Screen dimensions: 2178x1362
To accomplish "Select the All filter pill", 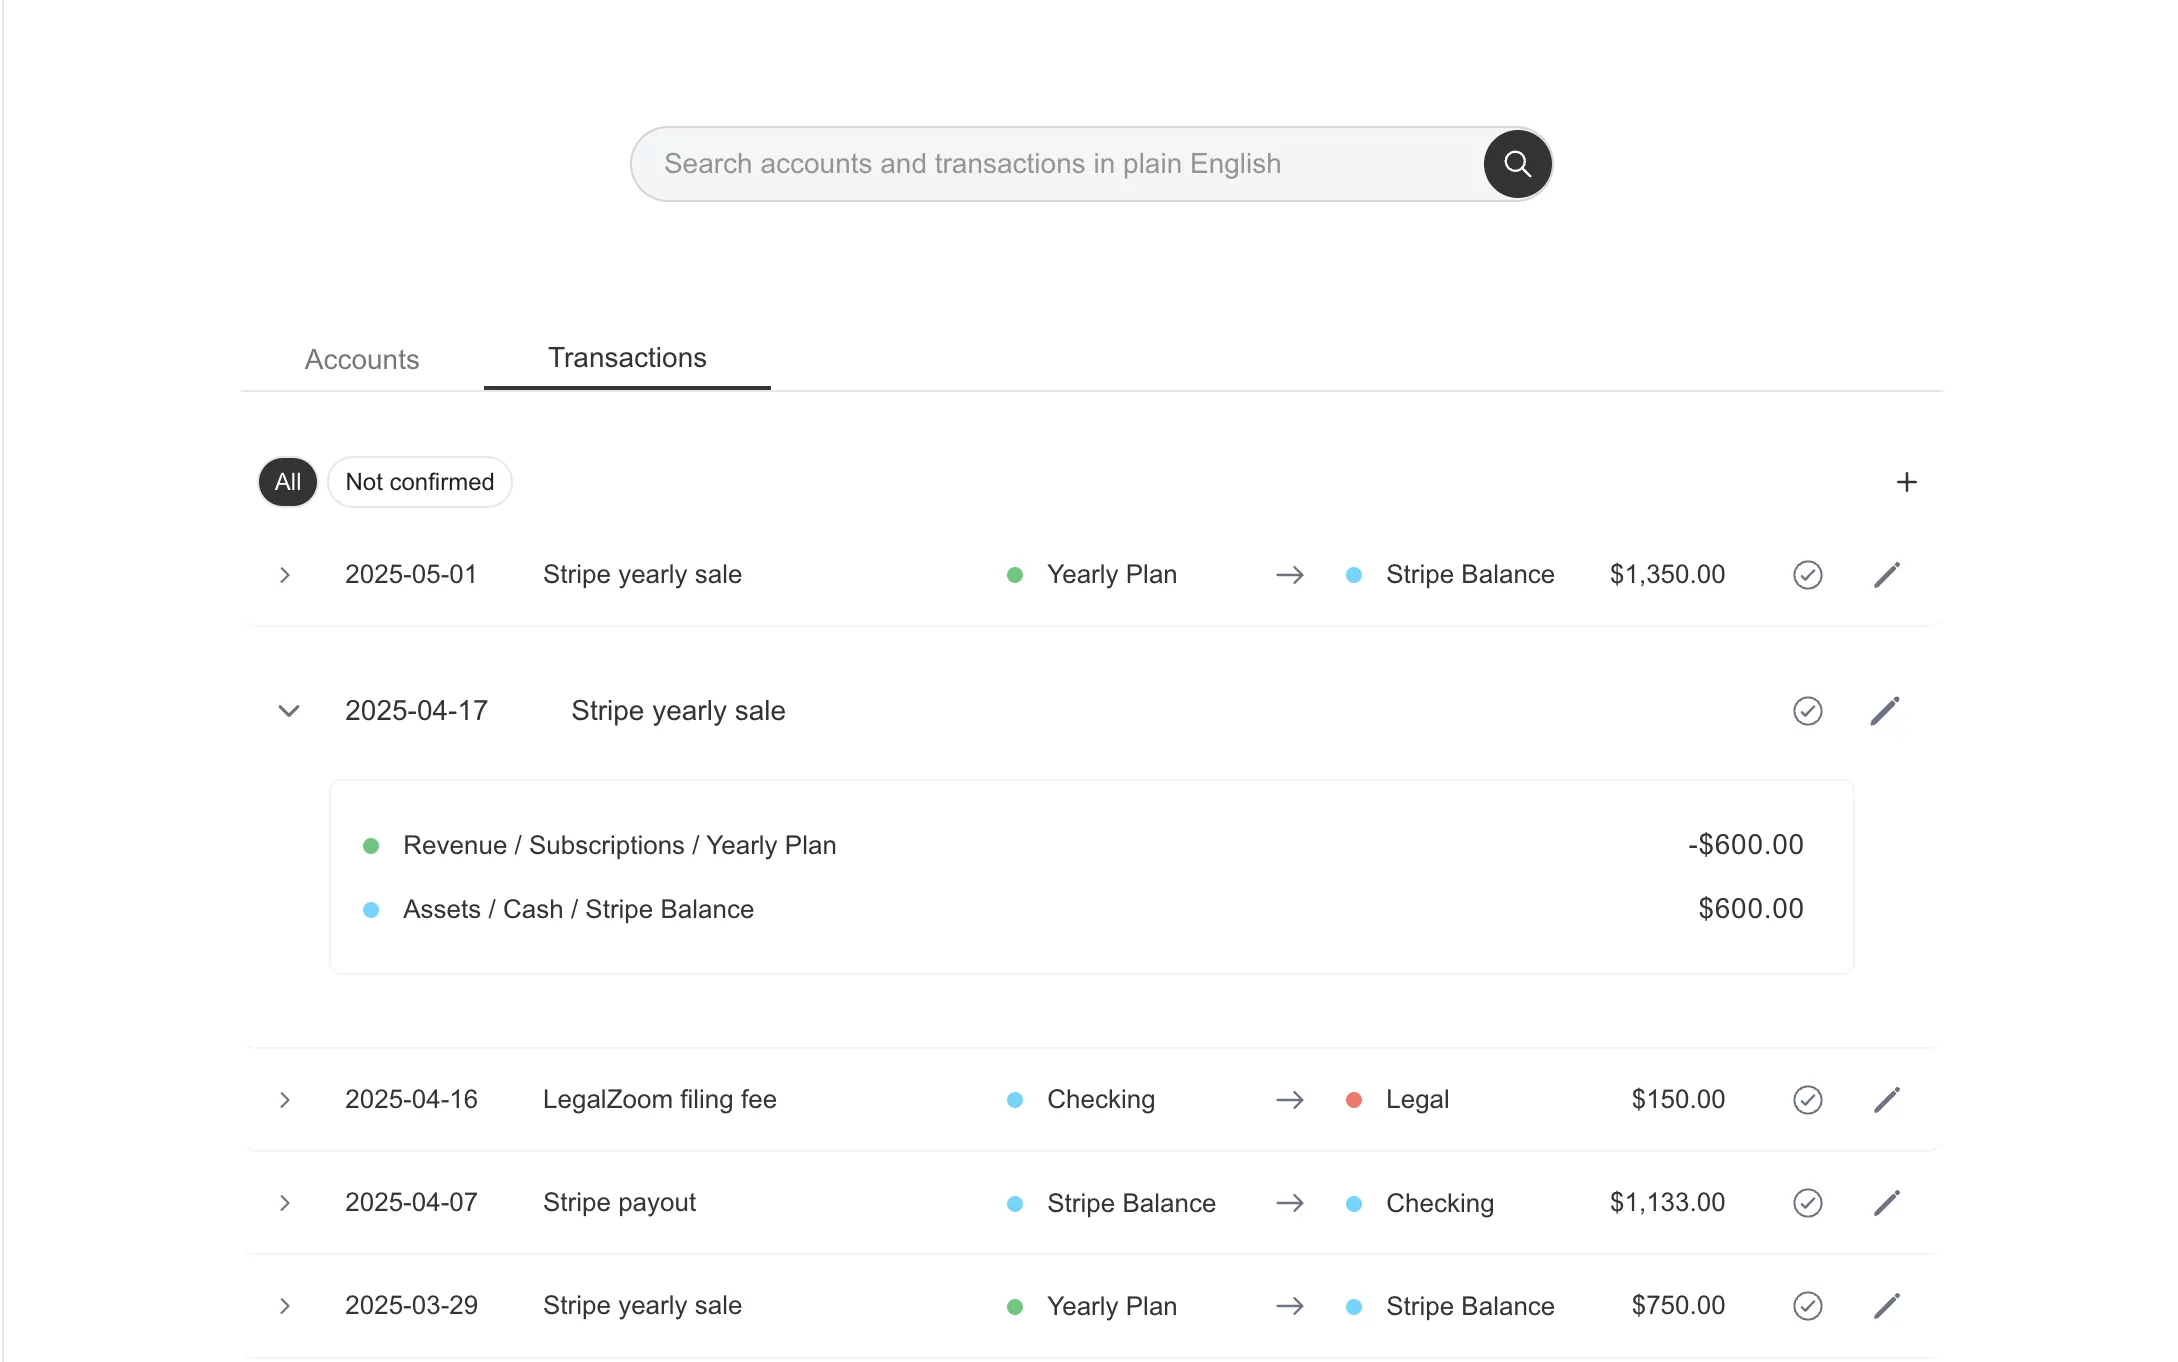I will [x=288, y=482].
